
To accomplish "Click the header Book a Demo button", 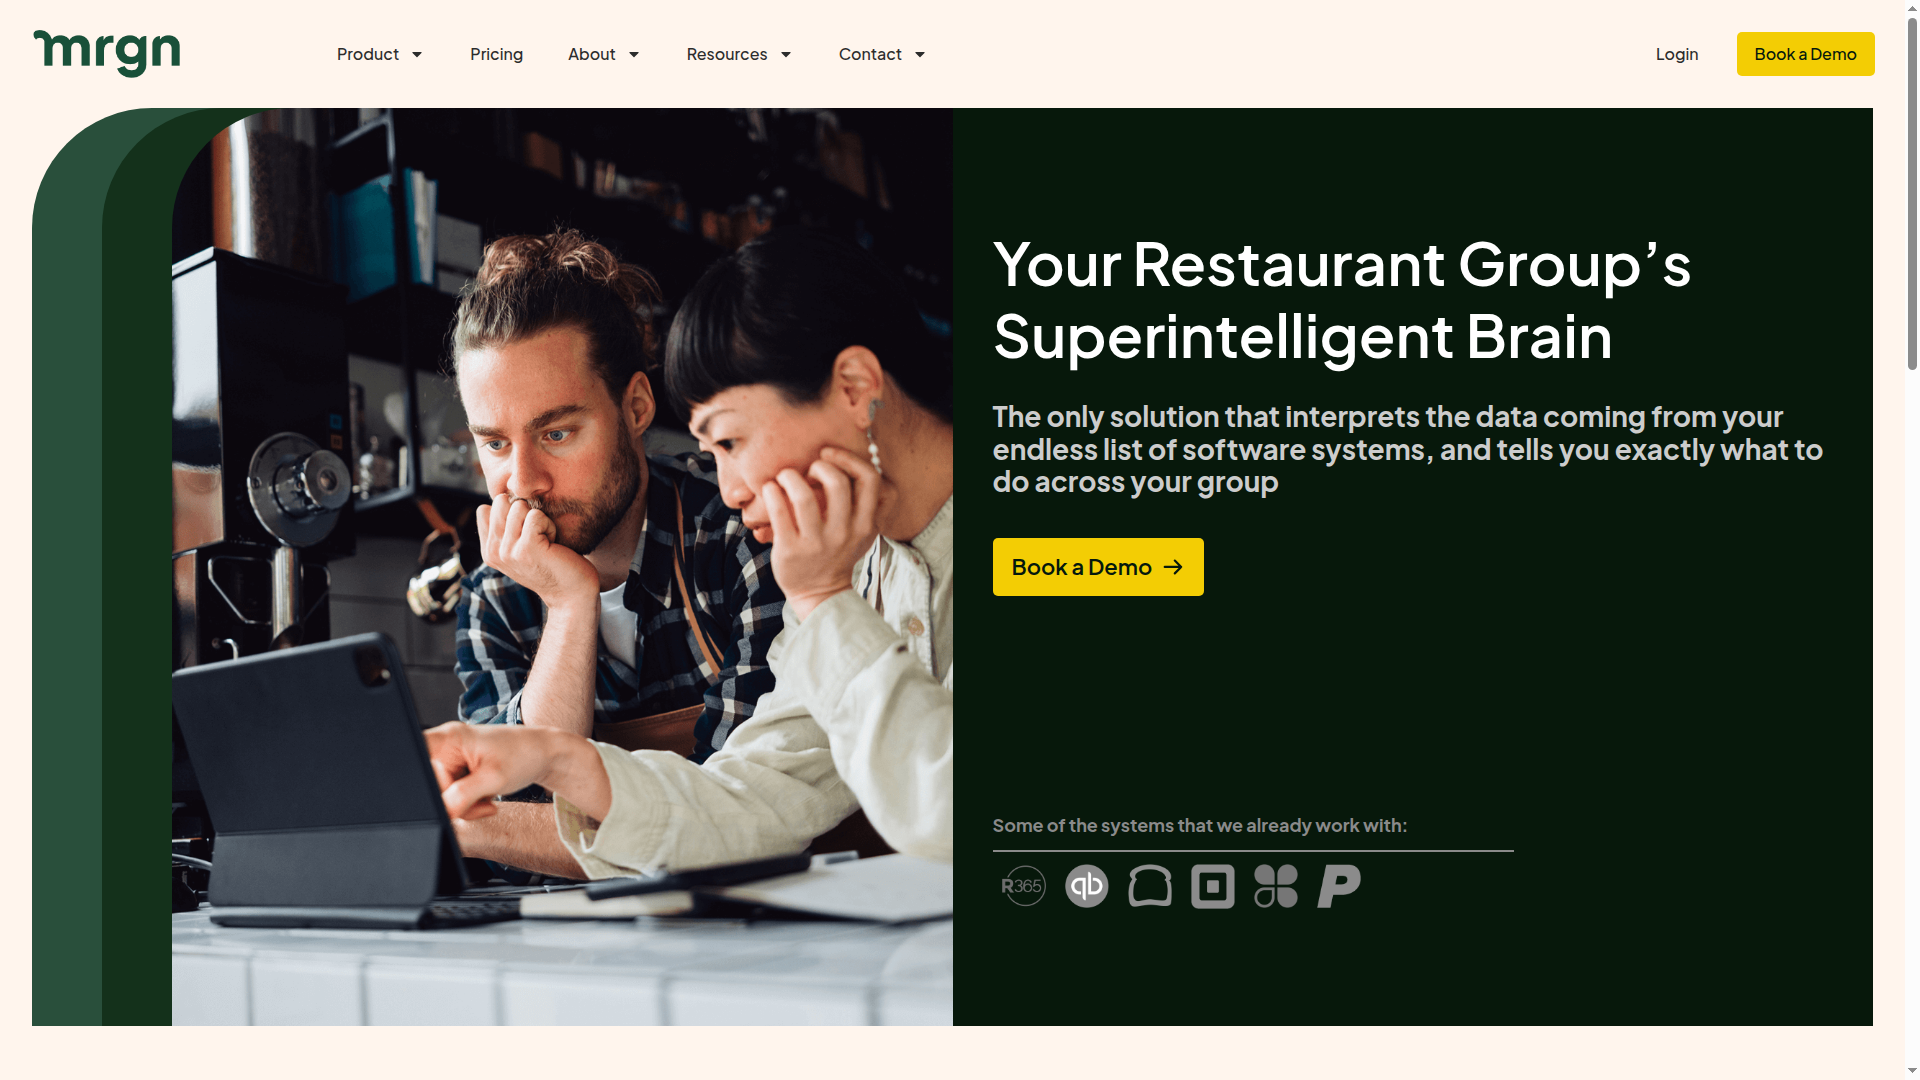I will click(x=1806, y=54).
